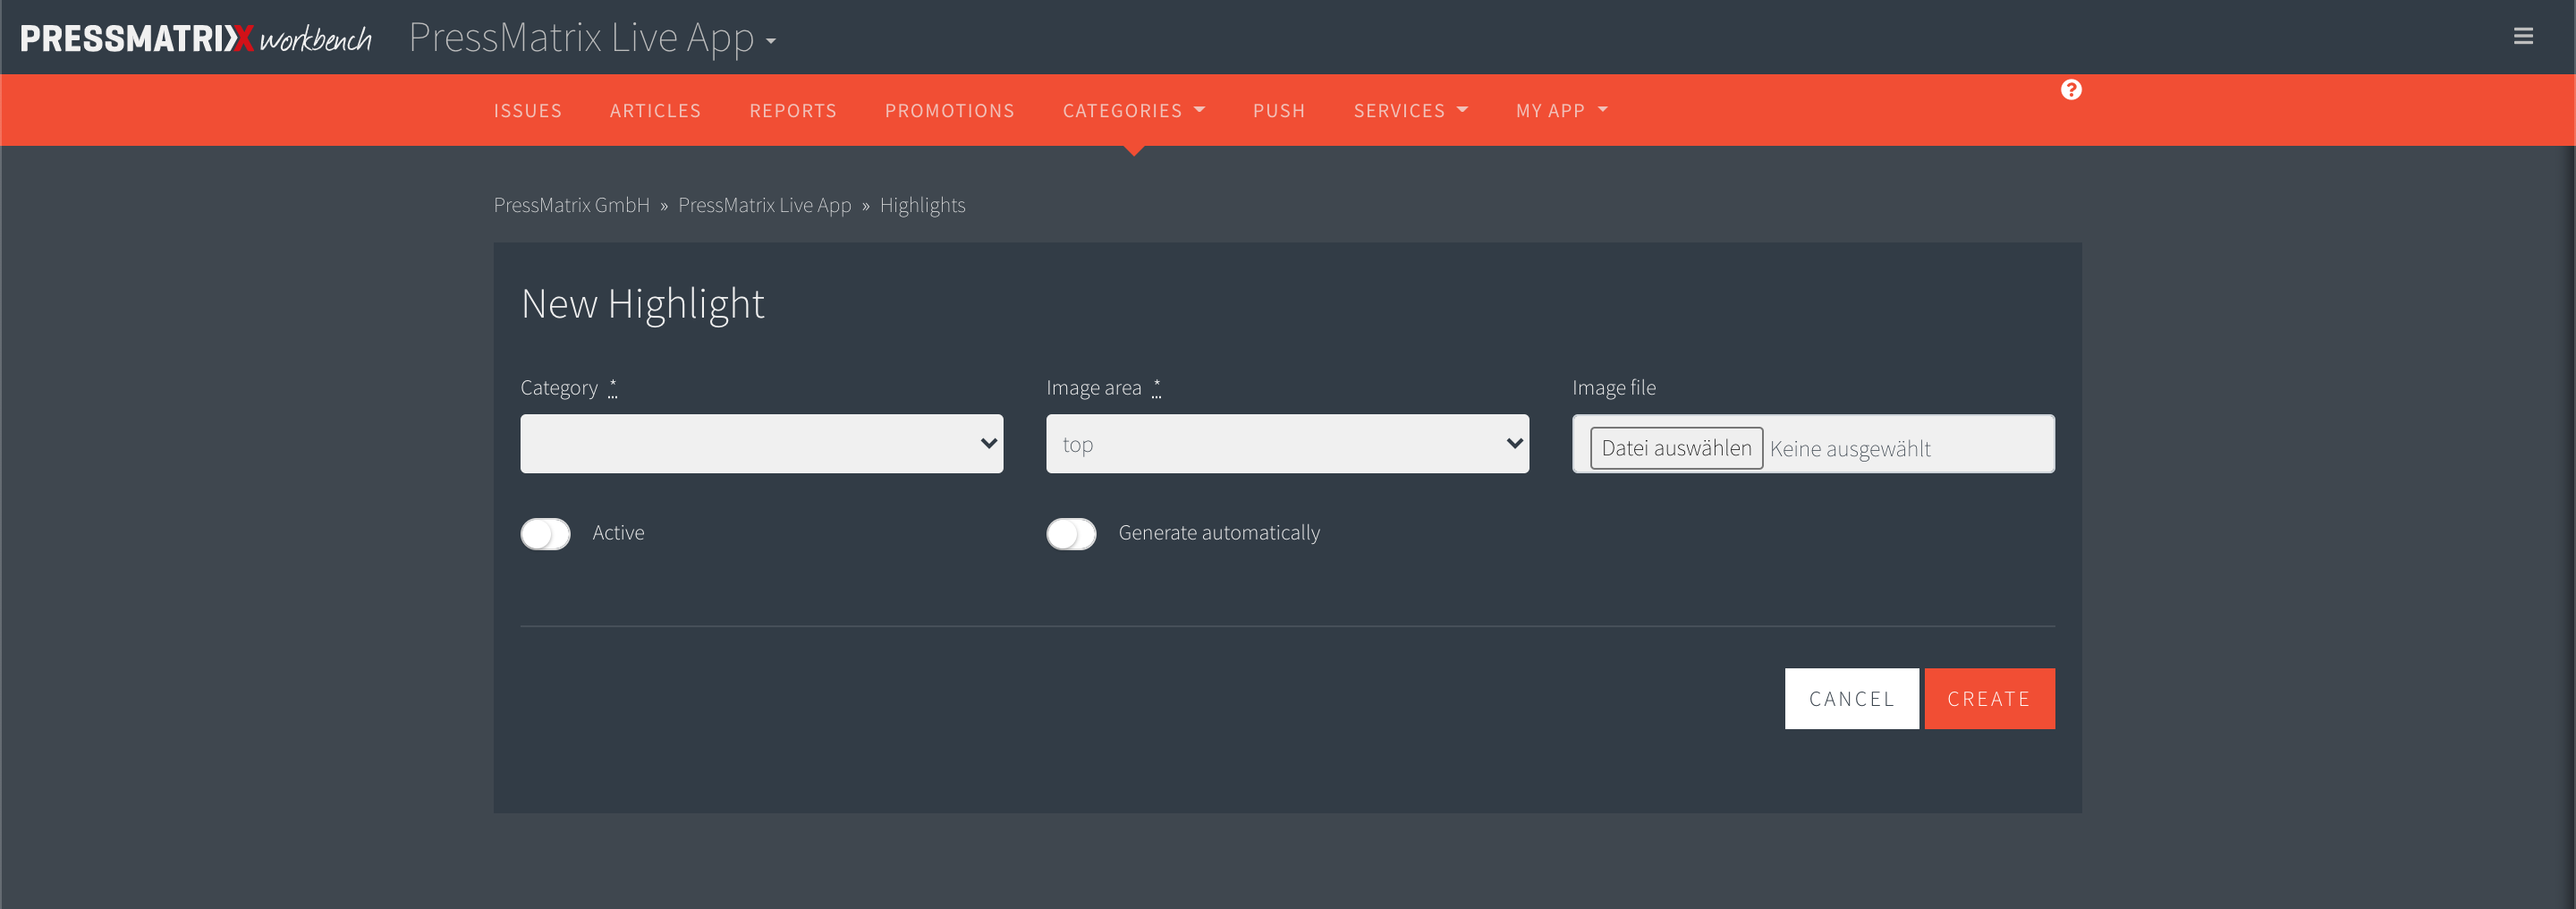This screenshot has width=2576, height=909.
Task: Open the Reports section
Action: pos(793,111)
